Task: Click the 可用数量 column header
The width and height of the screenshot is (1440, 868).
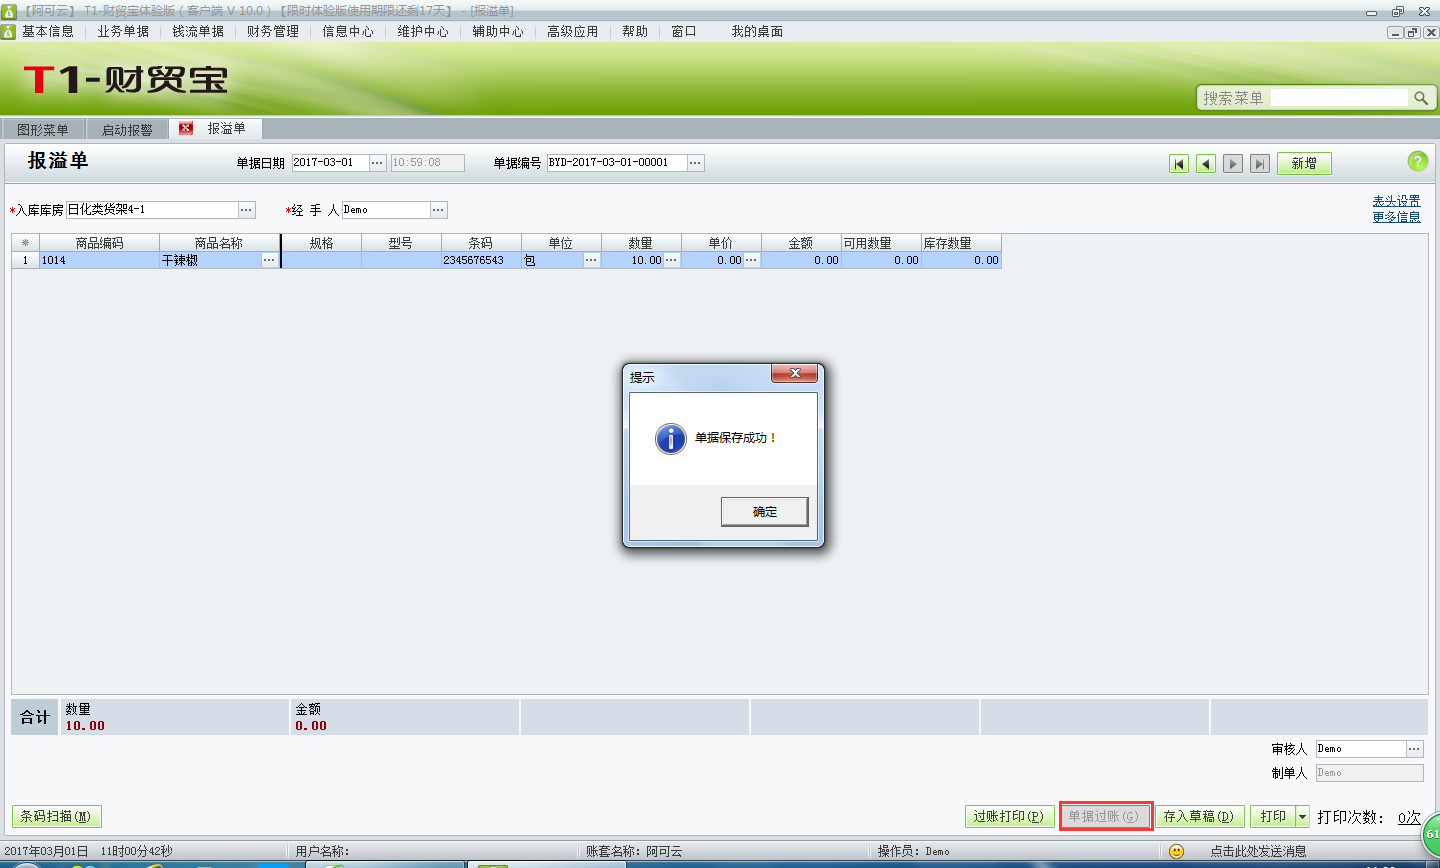Action: (881, 243)
